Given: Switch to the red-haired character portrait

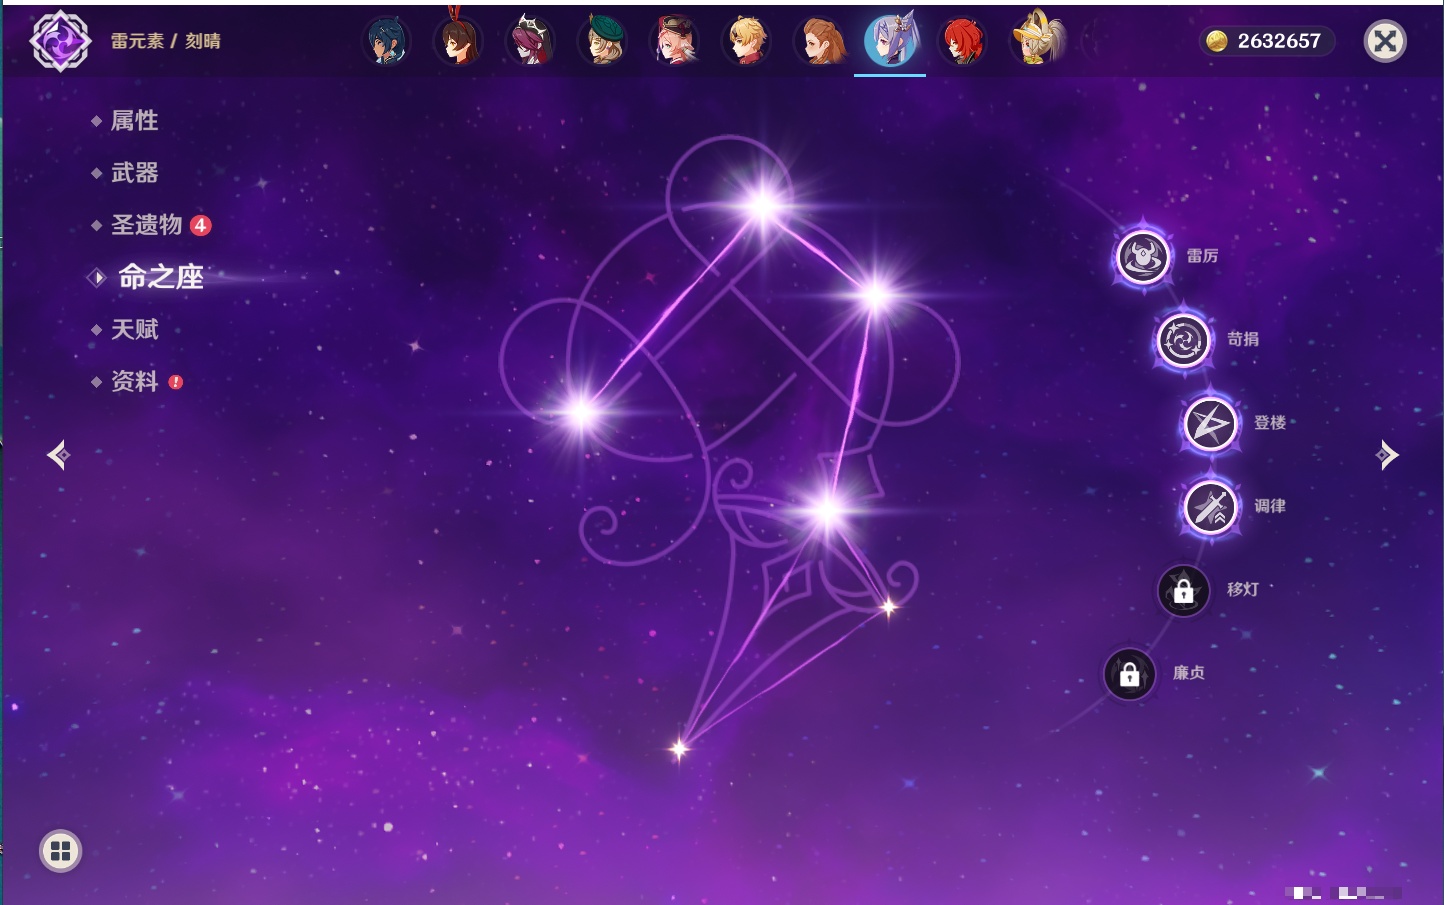Looking at the screenshot, I should coord(962,41).
